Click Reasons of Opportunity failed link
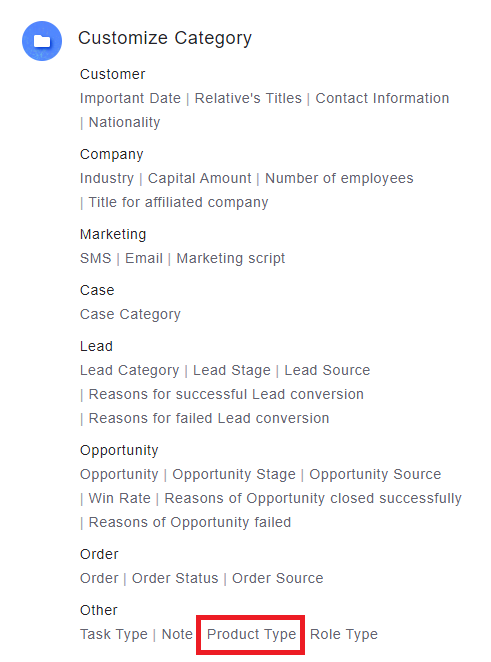Viewport: 491px width, 662px height. [x=190, y=523]
